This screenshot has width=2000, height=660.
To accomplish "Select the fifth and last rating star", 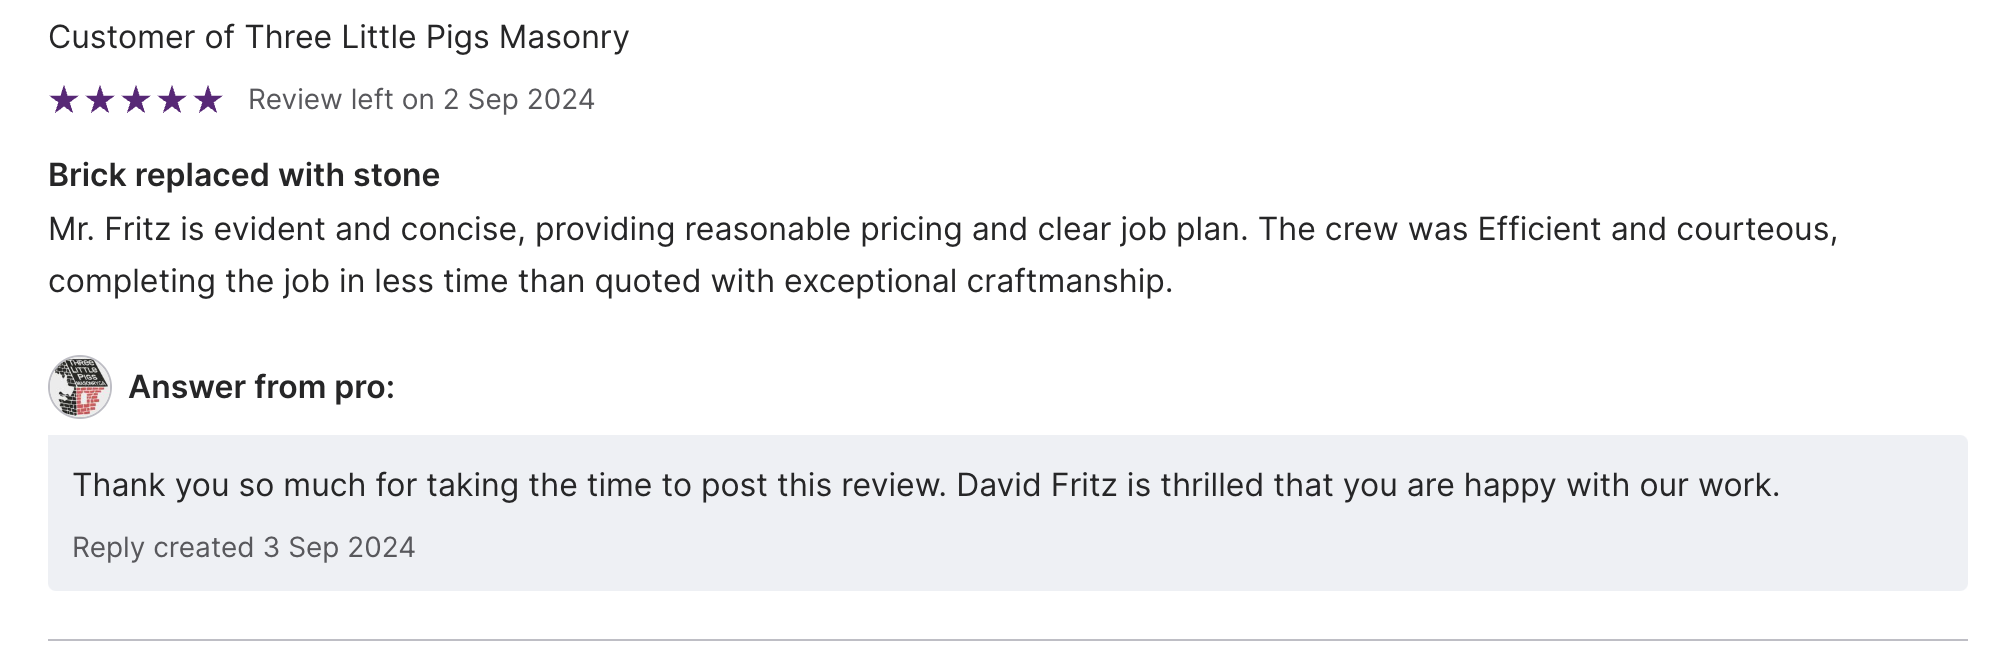I will tap(208, 100).
